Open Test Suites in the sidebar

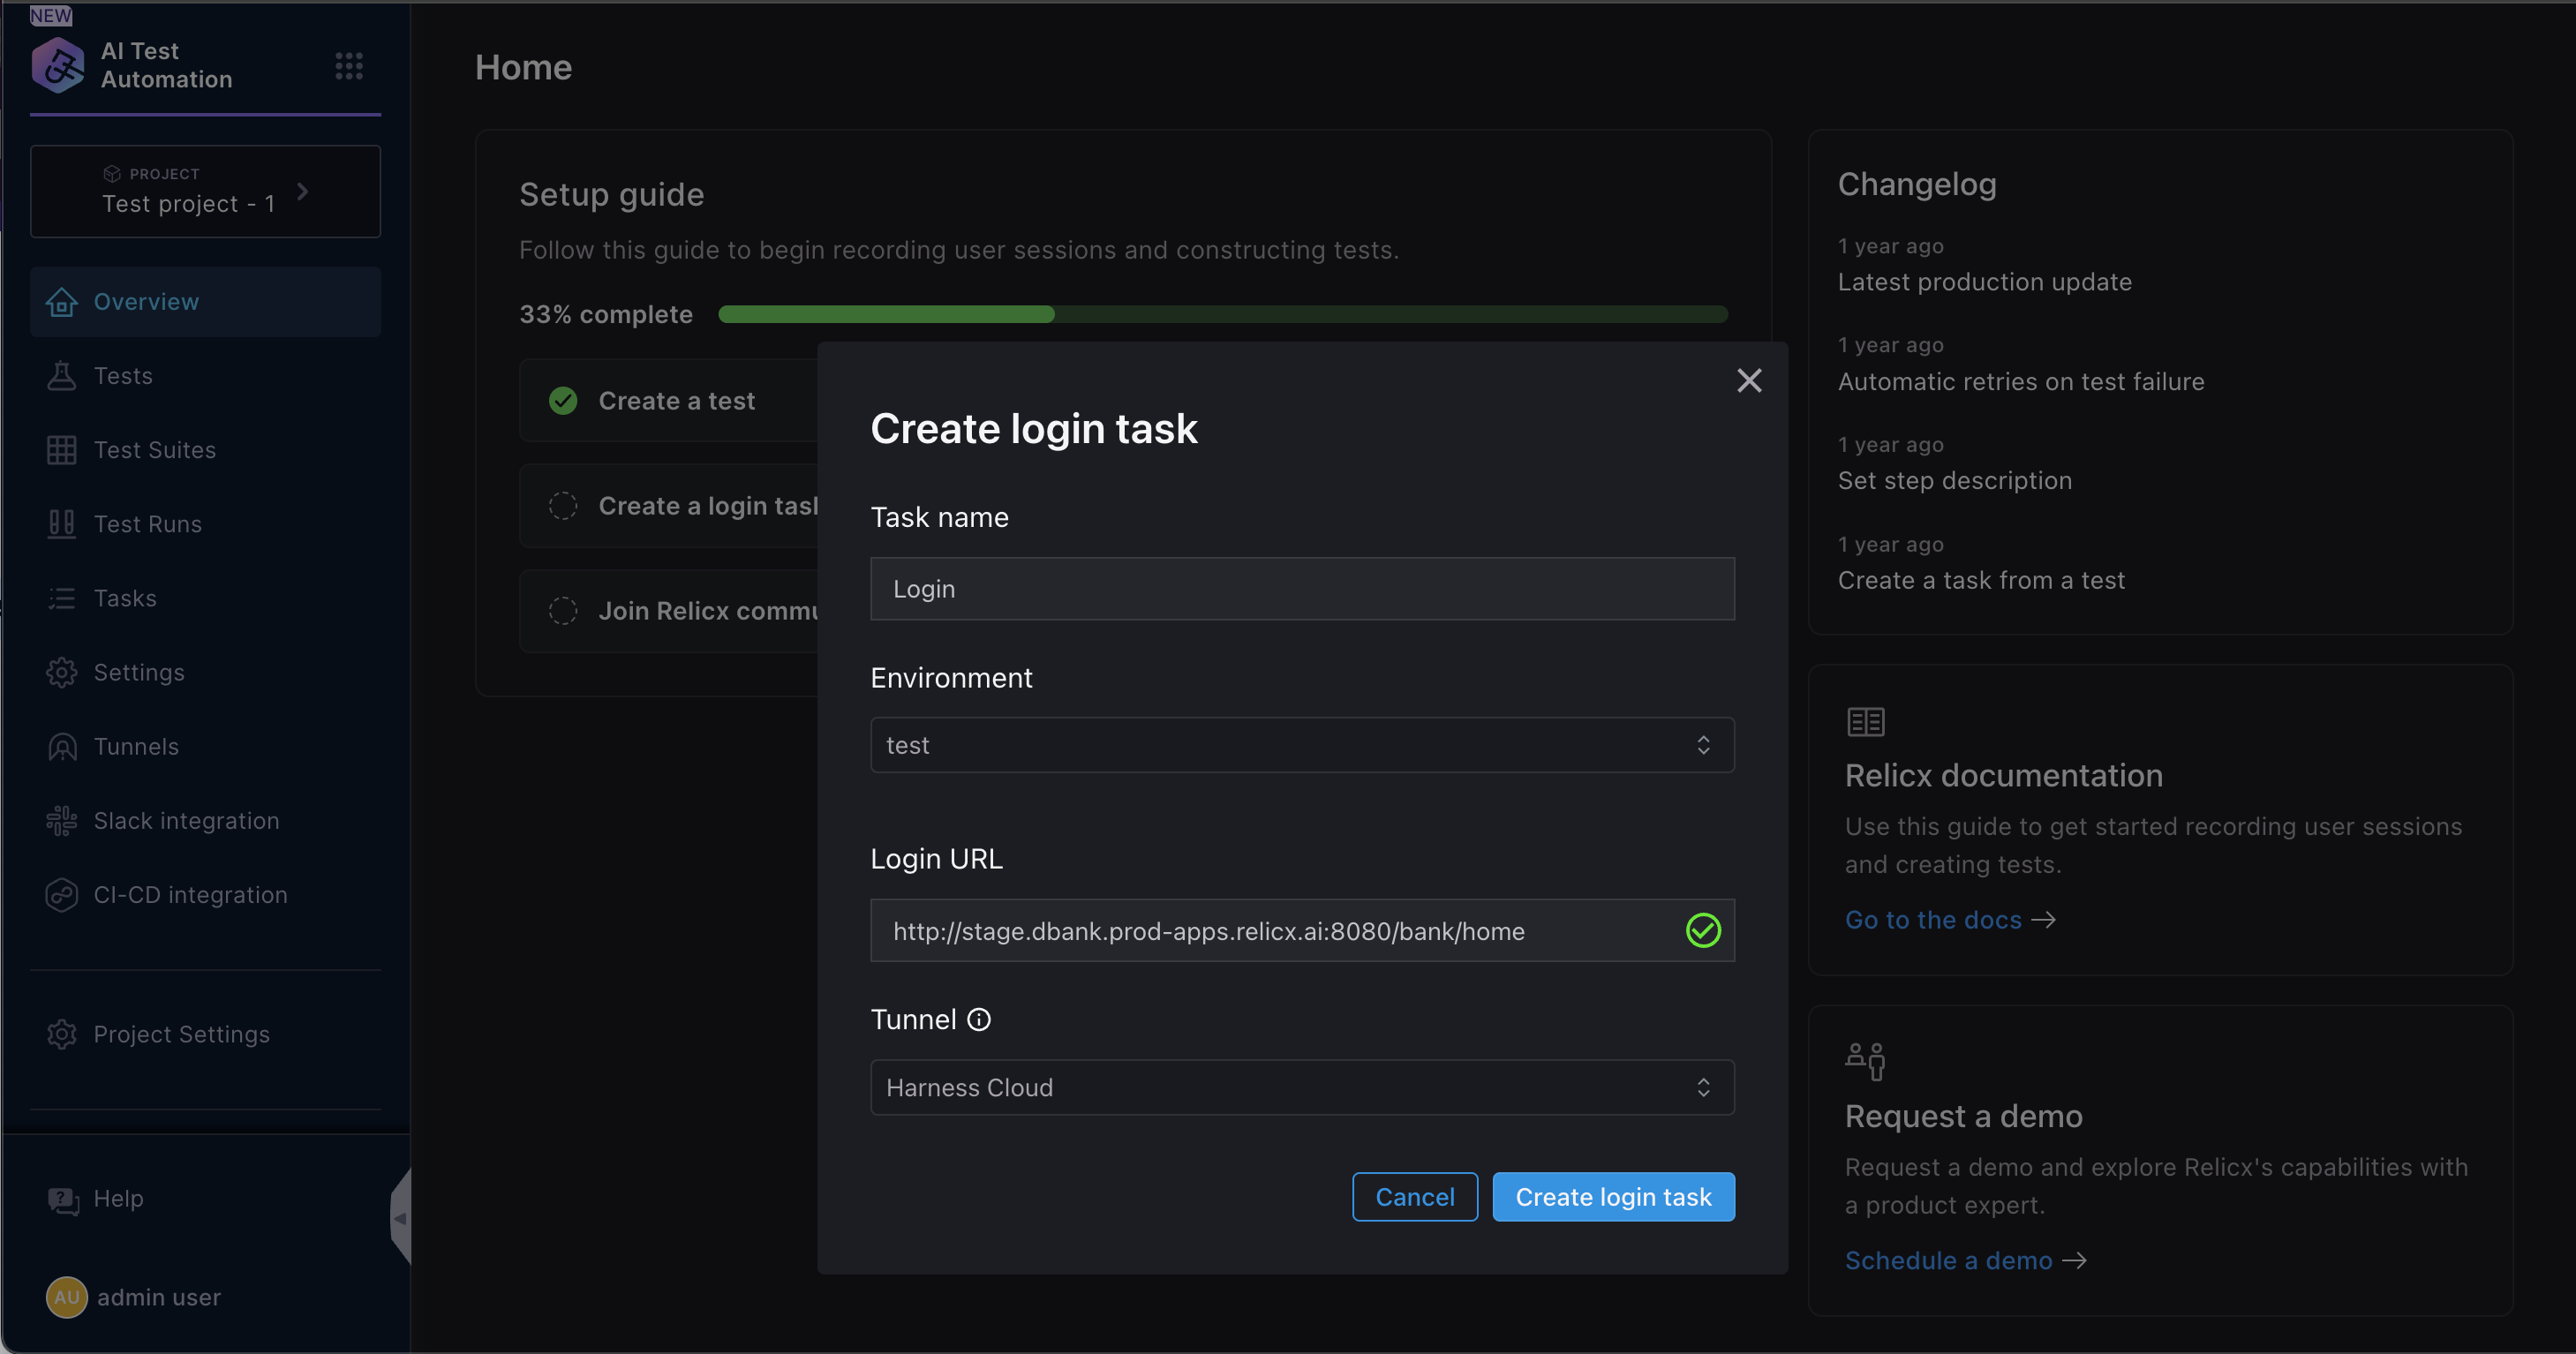tap(154, 450)
